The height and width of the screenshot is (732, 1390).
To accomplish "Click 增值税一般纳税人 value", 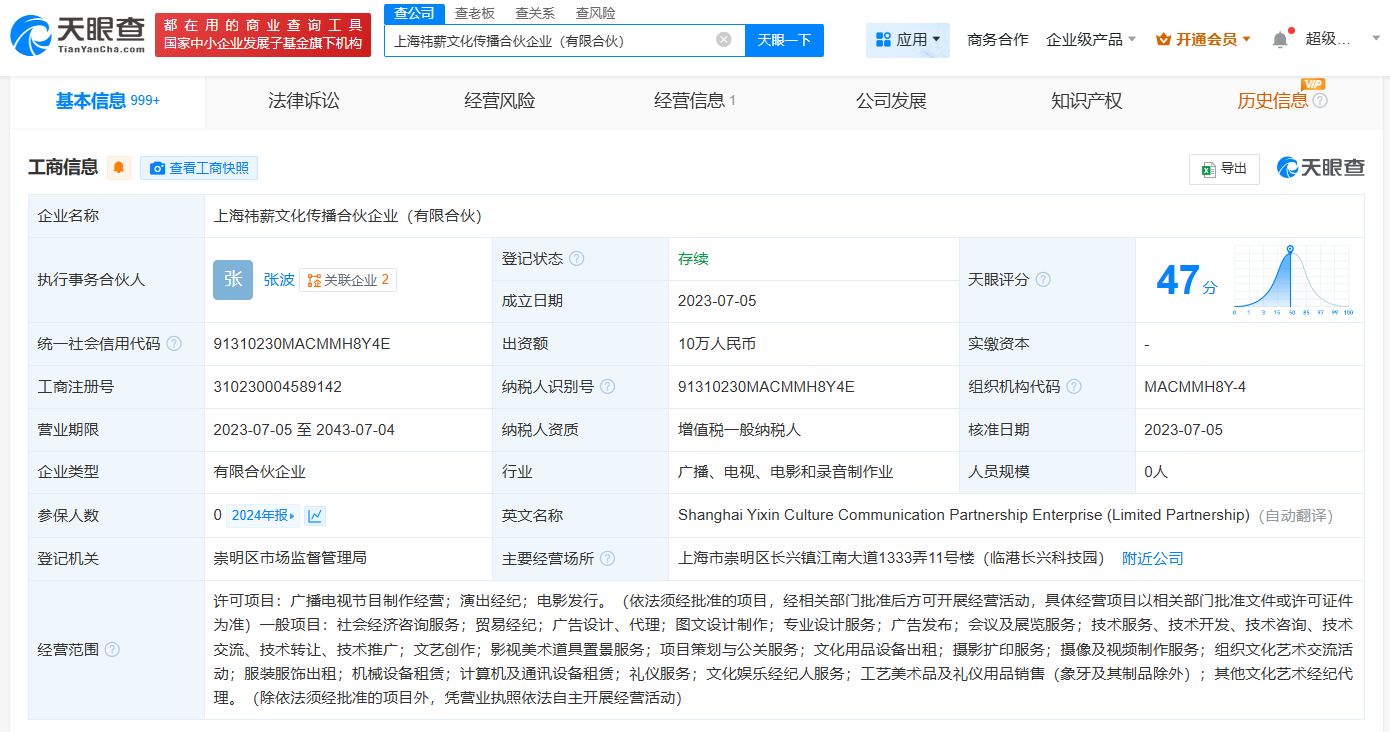I will [739, 430].
